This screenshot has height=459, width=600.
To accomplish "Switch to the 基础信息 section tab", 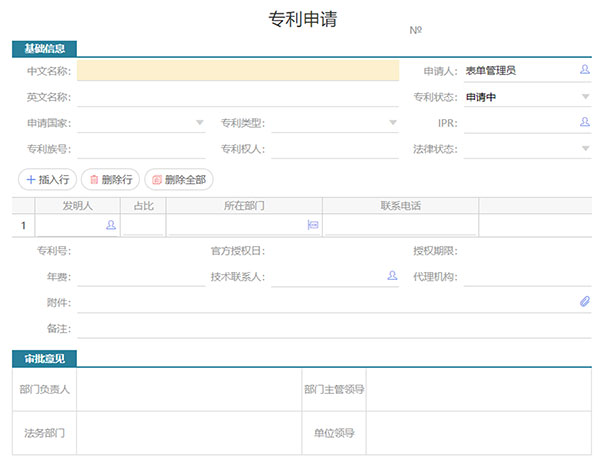I will 44,49.
